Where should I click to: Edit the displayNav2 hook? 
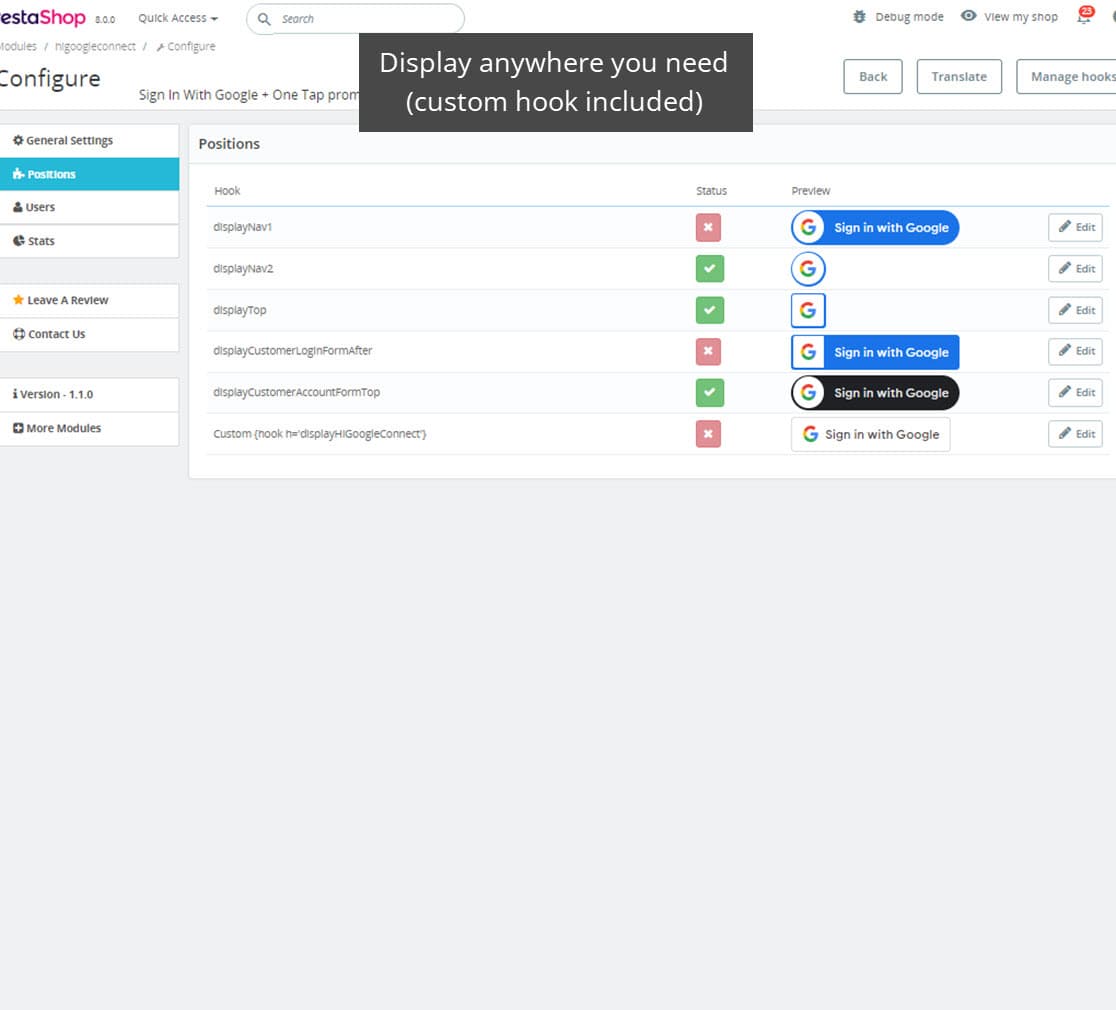point(1075,269)
